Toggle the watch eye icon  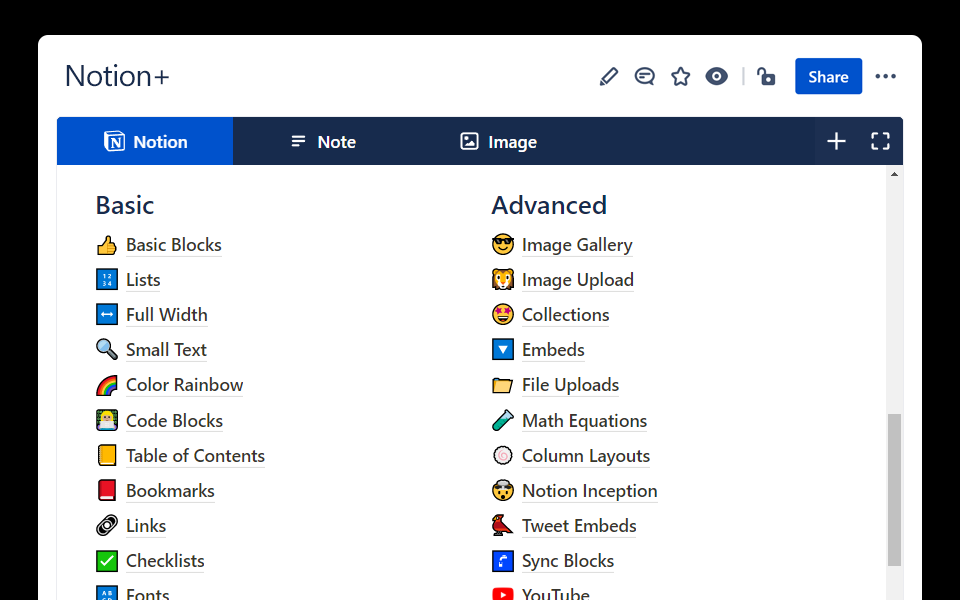[x=716, y=77]
